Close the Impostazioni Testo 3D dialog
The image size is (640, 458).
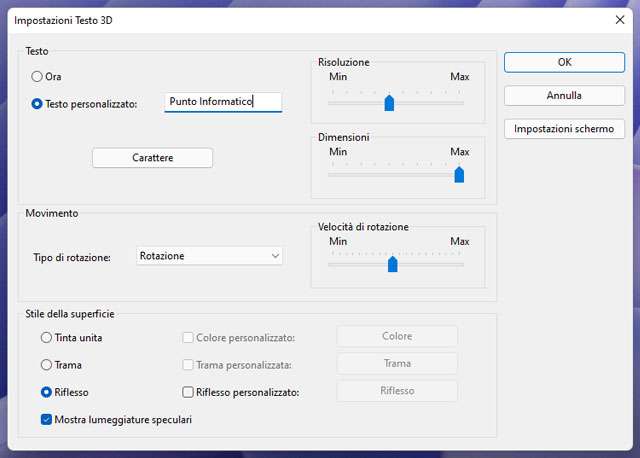pyautogui.click(x=617, y=19)
